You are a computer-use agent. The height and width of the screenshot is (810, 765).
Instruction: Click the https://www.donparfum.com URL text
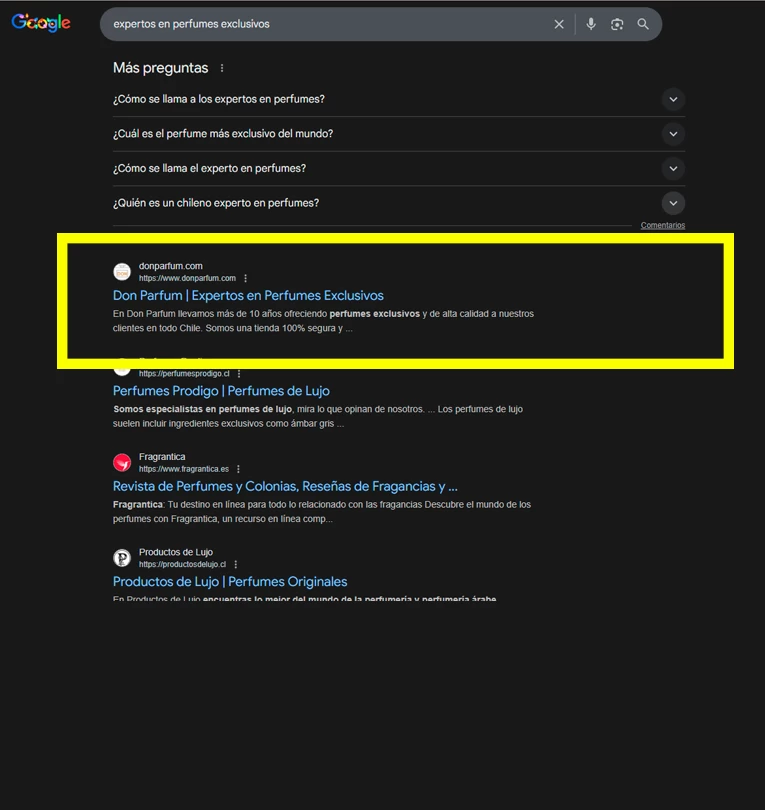187,278
